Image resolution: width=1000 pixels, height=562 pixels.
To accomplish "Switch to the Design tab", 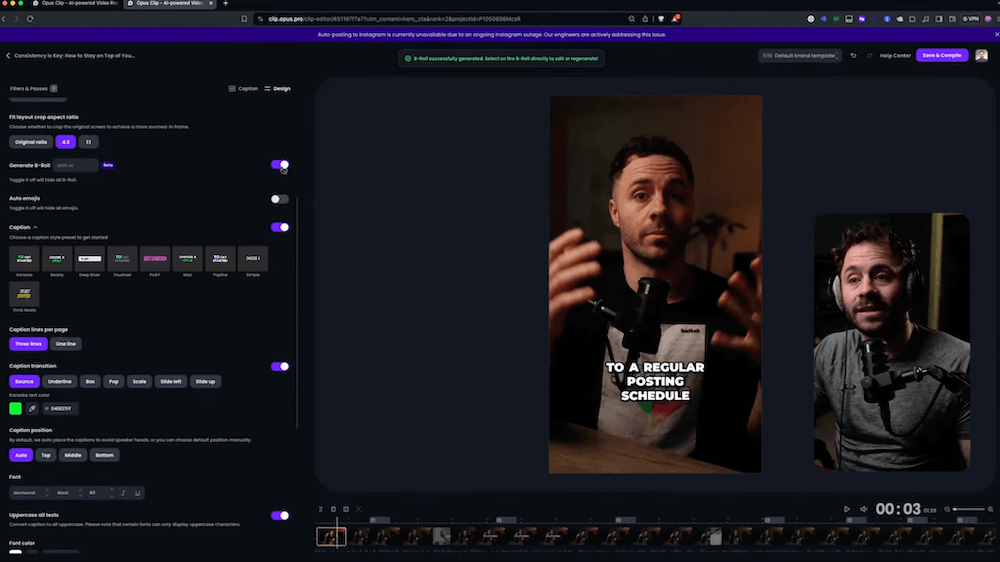I will point(277,89).
